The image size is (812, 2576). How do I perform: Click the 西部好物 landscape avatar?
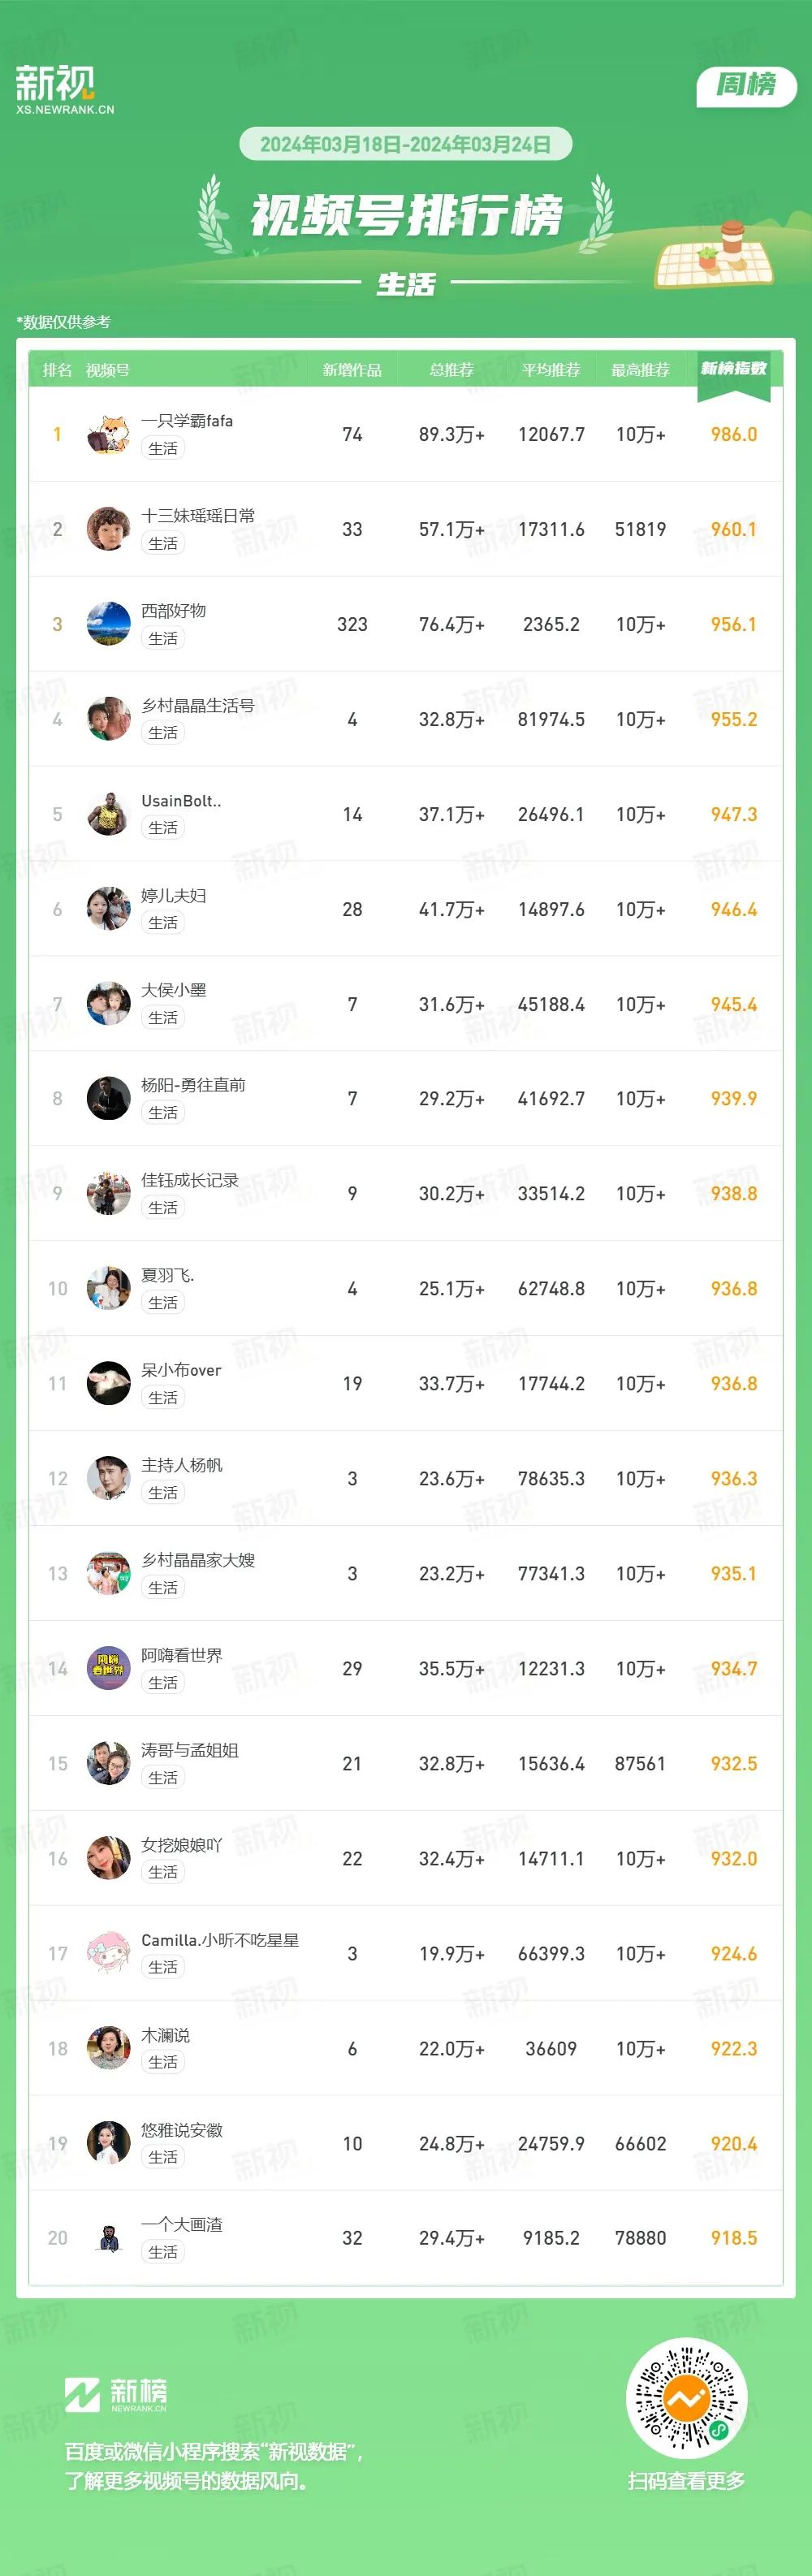click(x=108, y=624)
